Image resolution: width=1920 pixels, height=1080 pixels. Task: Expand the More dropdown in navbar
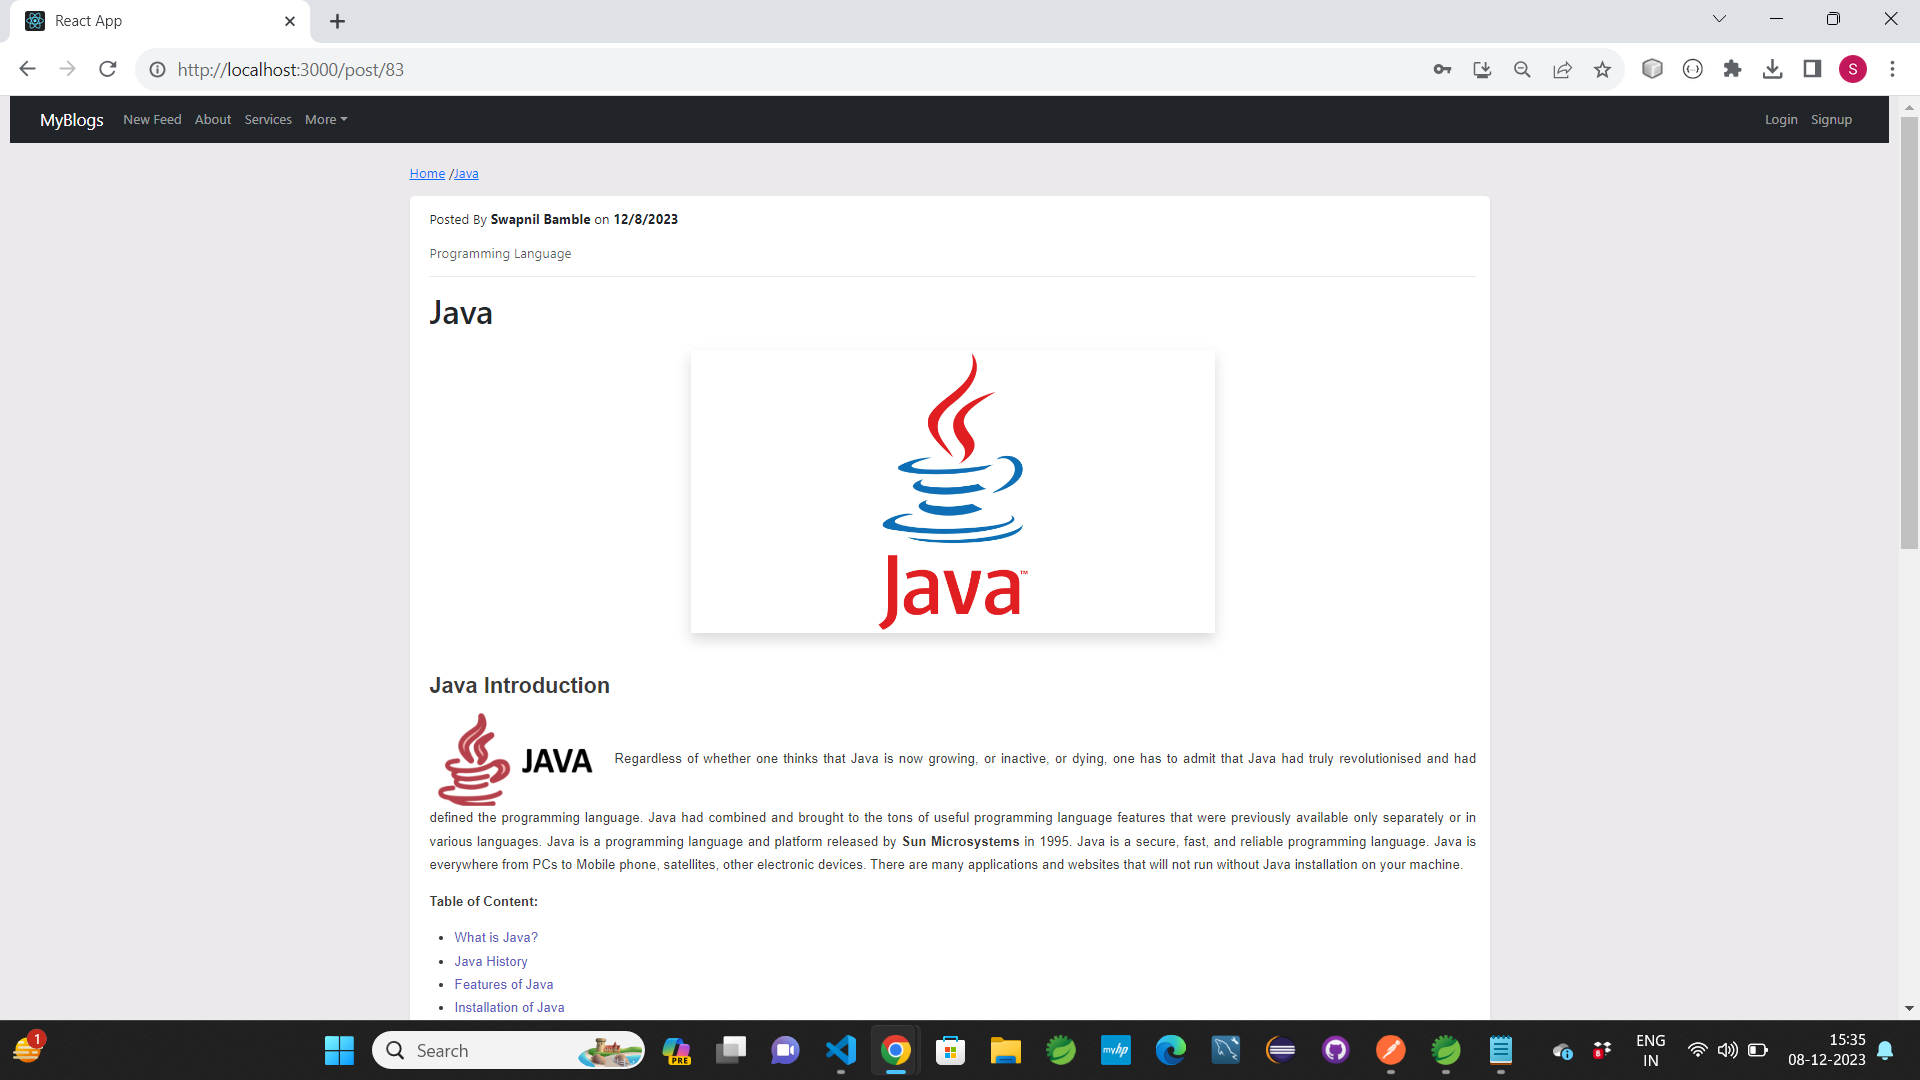tap(326, 119)
